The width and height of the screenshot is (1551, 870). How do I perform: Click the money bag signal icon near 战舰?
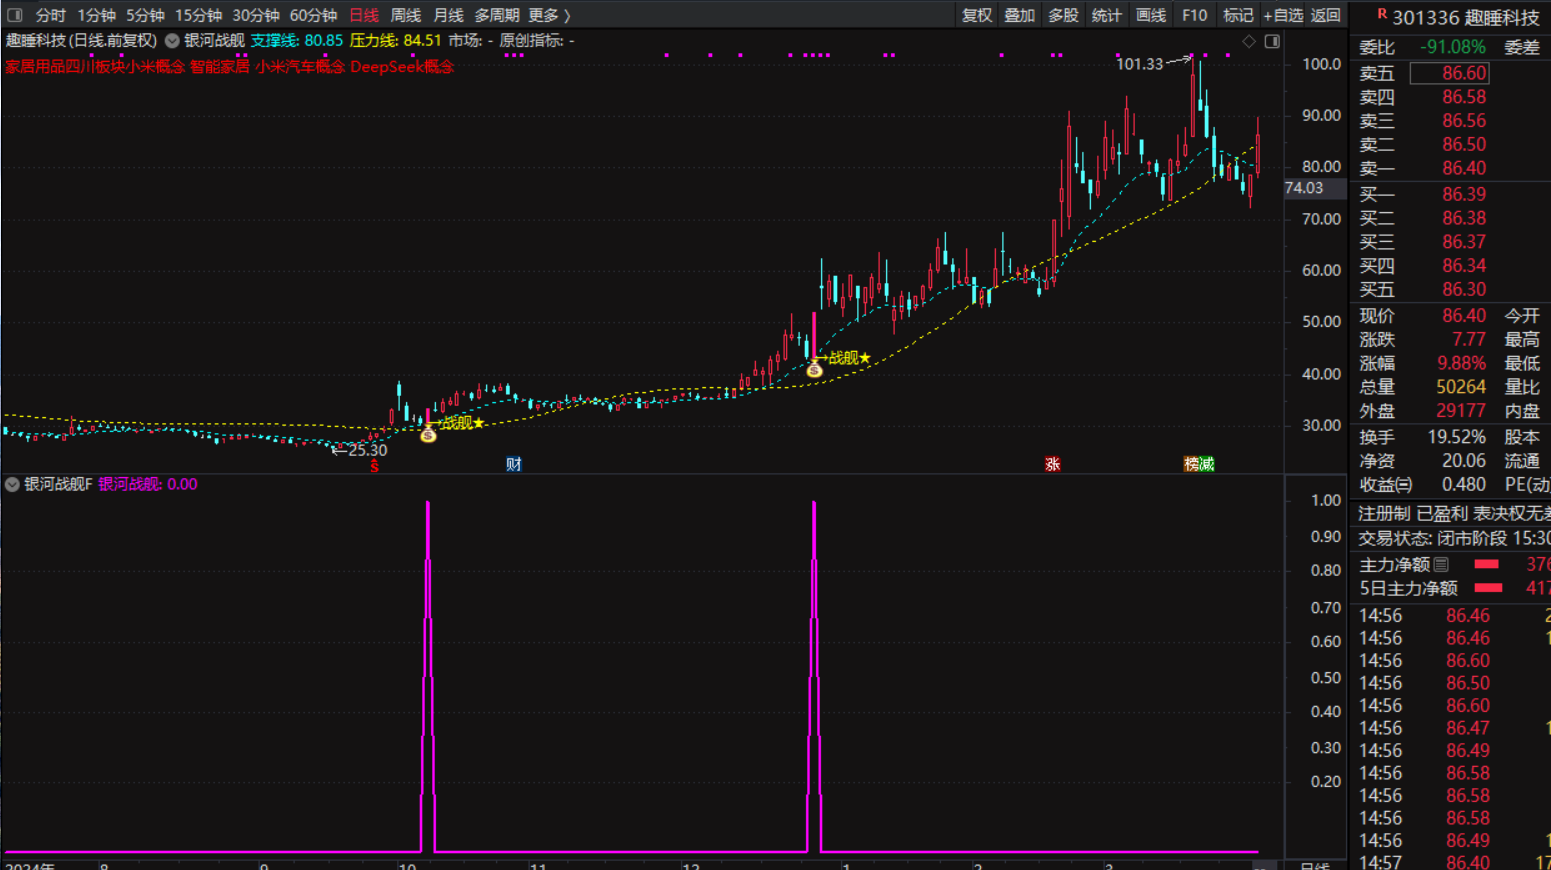pyautogui.click(x=428, y=434)
